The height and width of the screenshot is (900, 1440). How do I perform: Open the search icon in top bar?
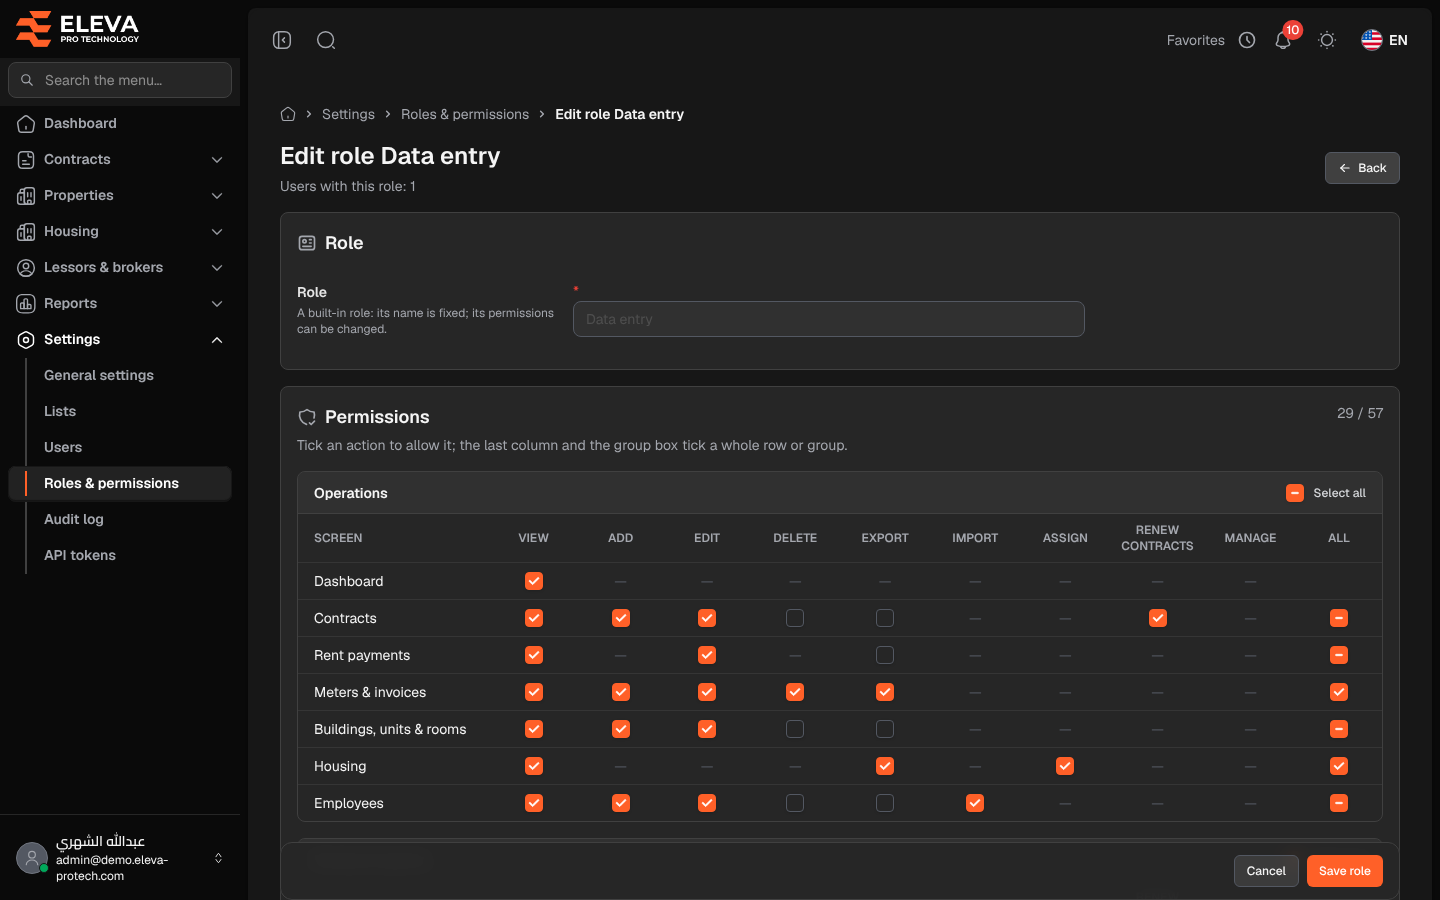tap(326, 40)
